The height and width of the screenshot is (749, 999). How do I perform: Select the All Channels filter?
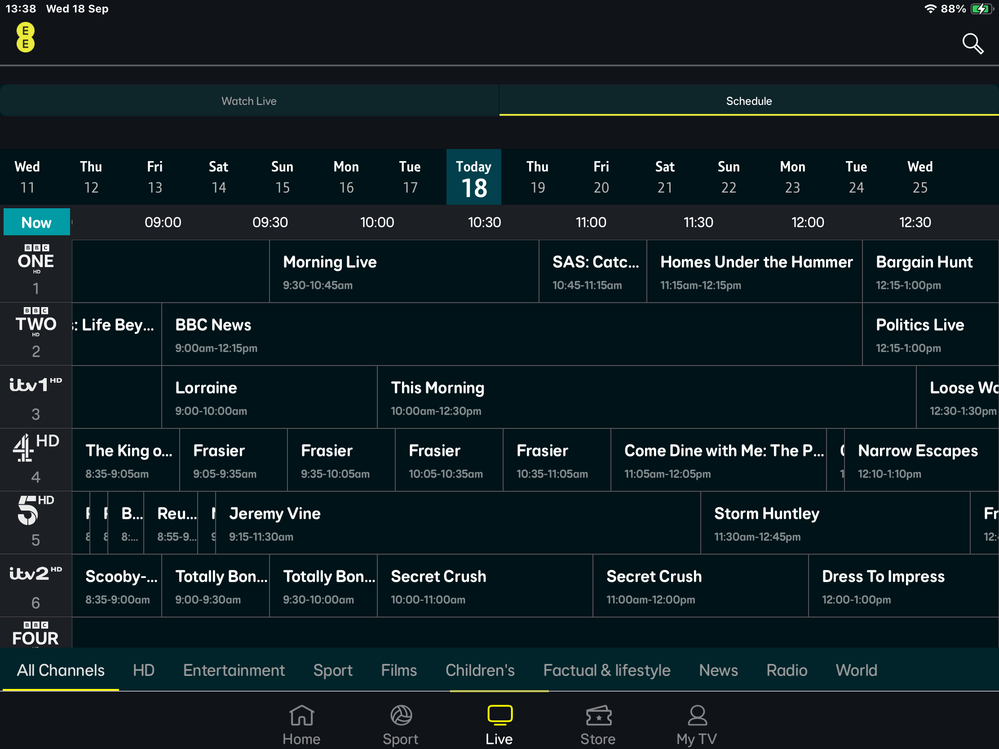61,670
